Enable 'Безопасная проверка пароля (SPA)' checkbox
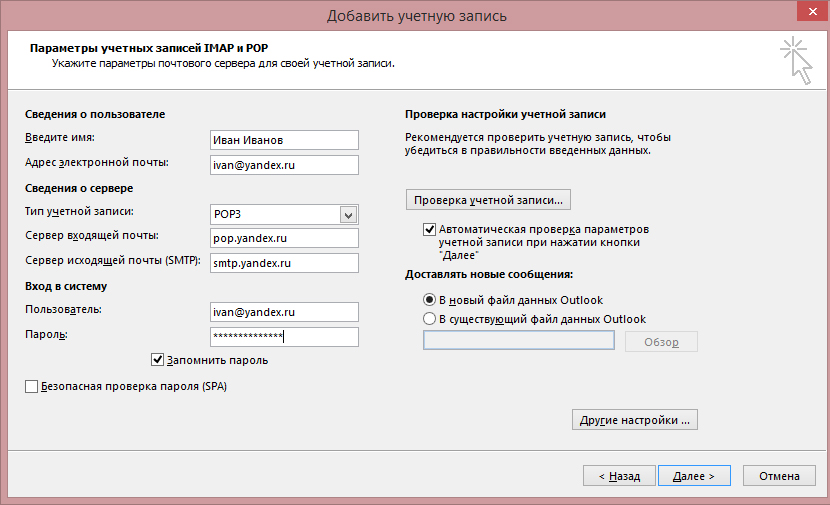 (31, 386)
